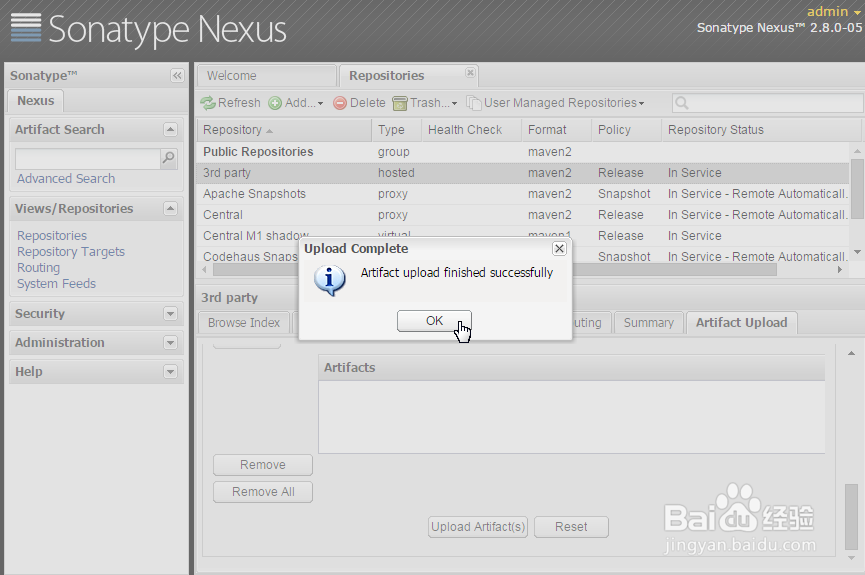The height and width of the screenshot is (575, 865).
Task: Select the Public Repositories row
Action: (522, 152)
